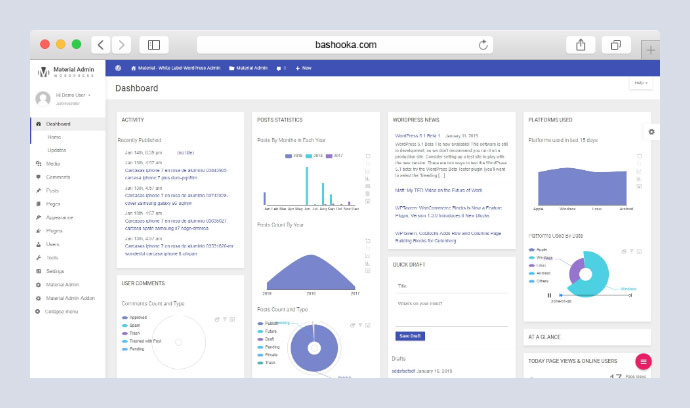The image size is (690, 408).
Task: Toggle Apple legend in platforms donut chart
Action: click(538, 250)
